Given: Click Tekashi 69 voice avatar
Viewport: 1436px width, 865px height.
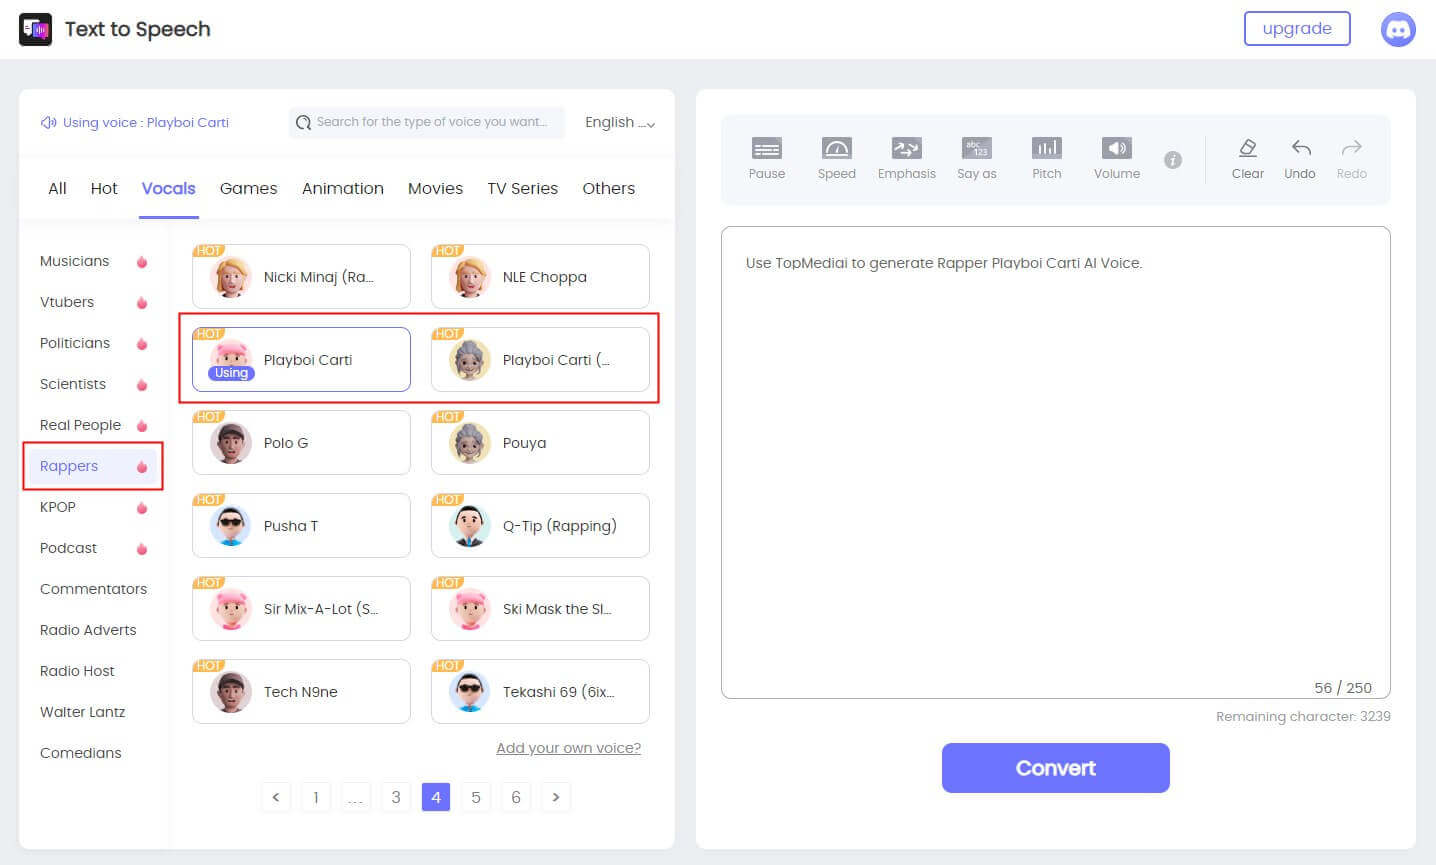Looking at the screenshot, I should (470, 692).
